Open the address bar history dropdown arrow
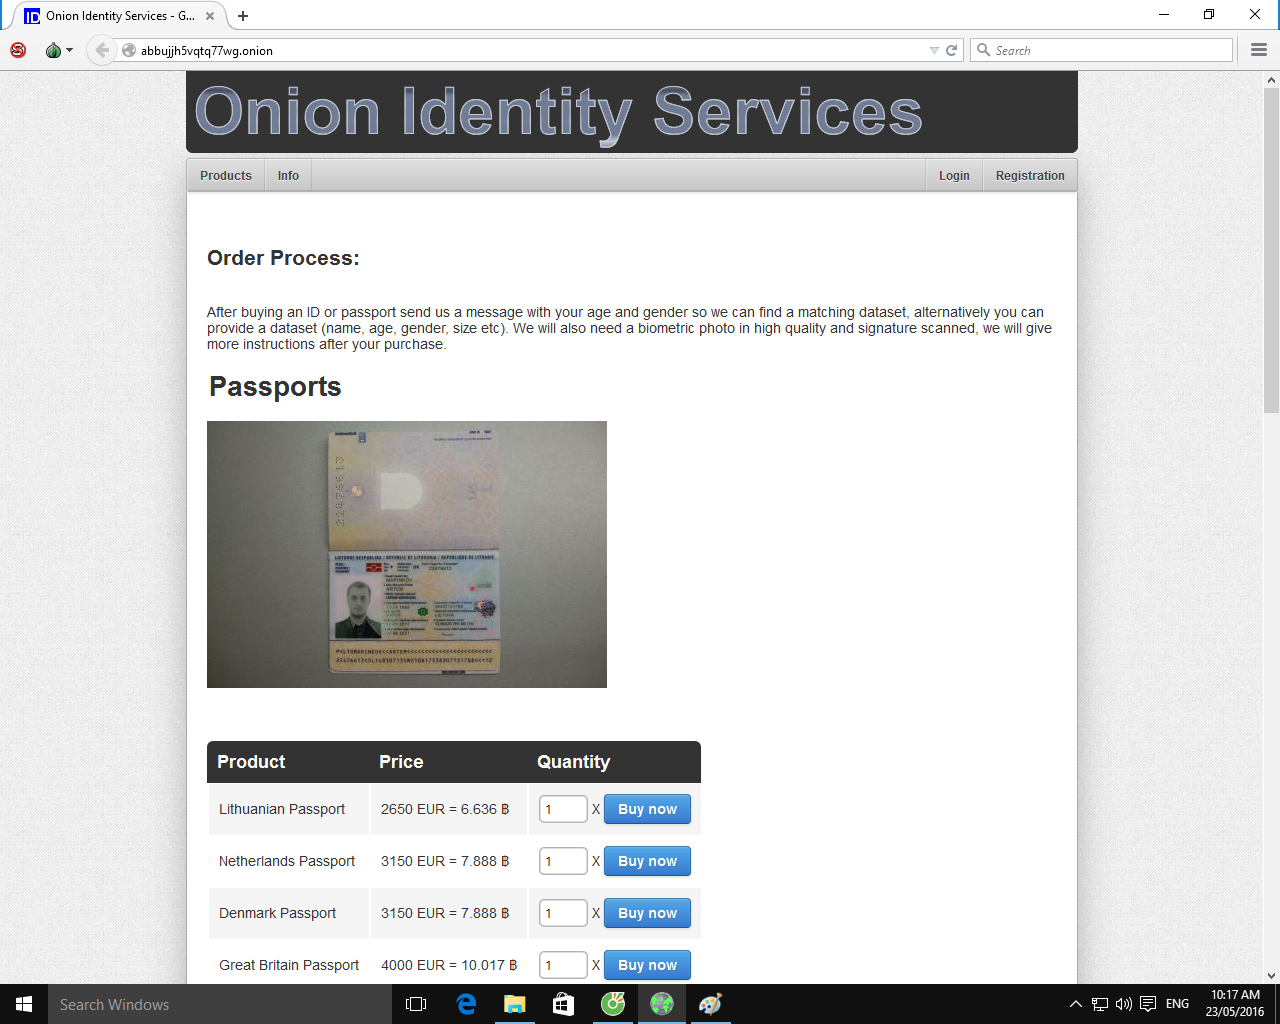The width and height of the screenshot is (1280, 1024). [934, 49]
